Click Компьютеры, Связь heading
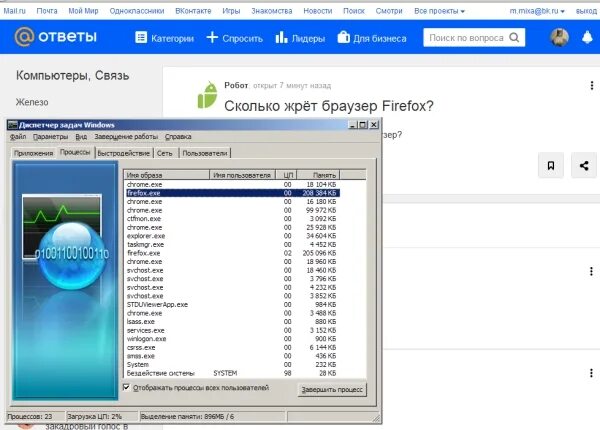 72,75
